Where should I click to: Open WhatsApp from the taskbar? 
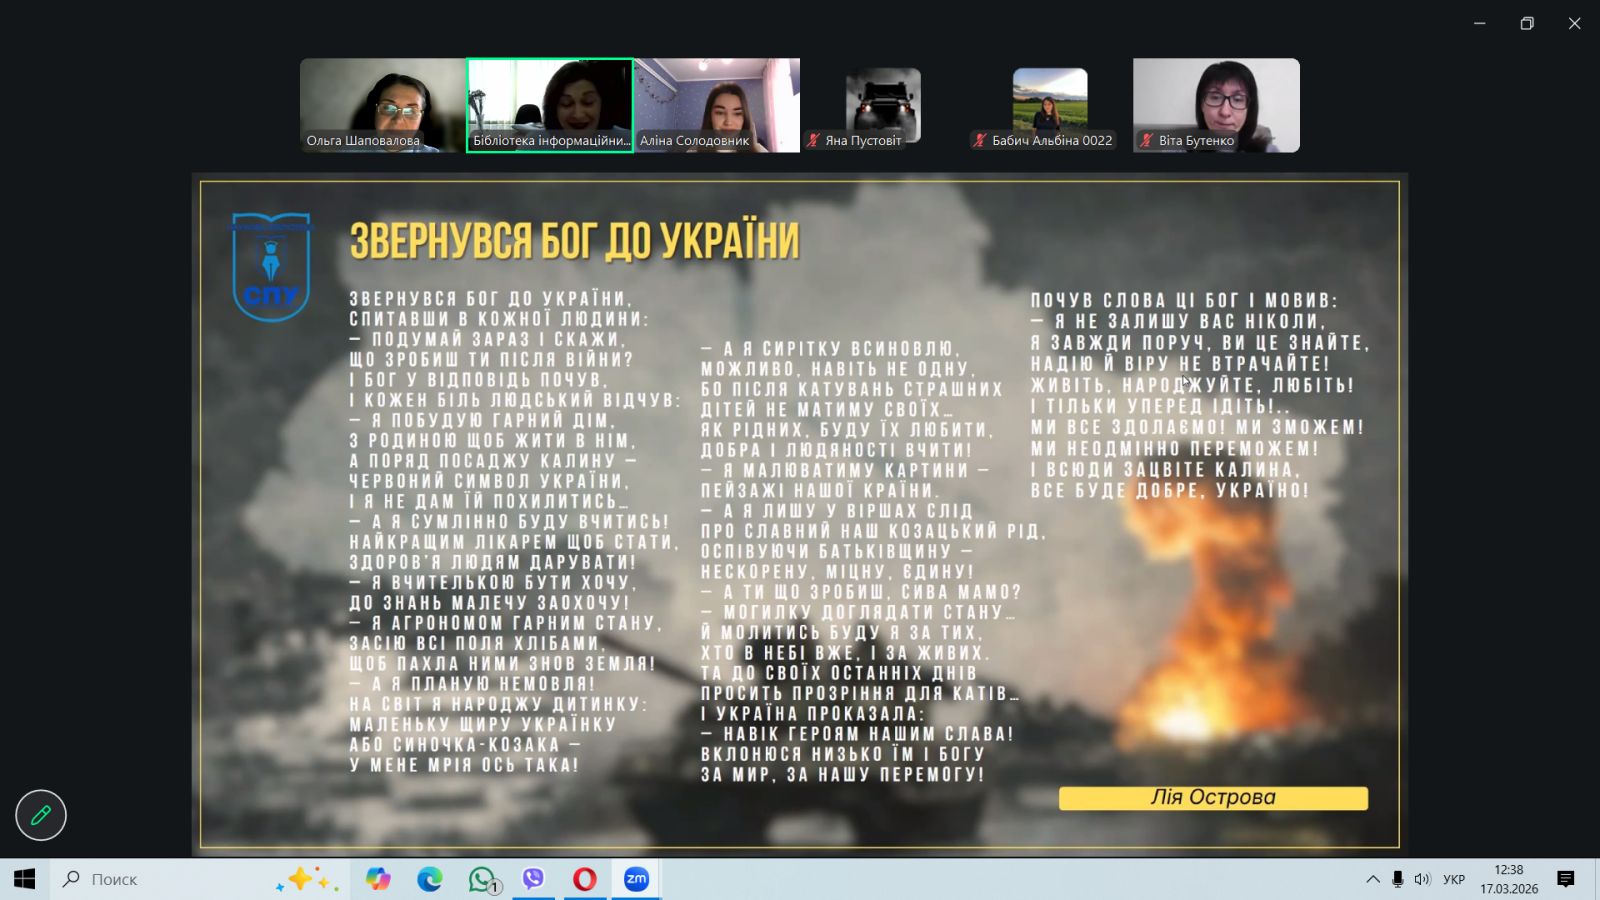(x=482, y=879)
